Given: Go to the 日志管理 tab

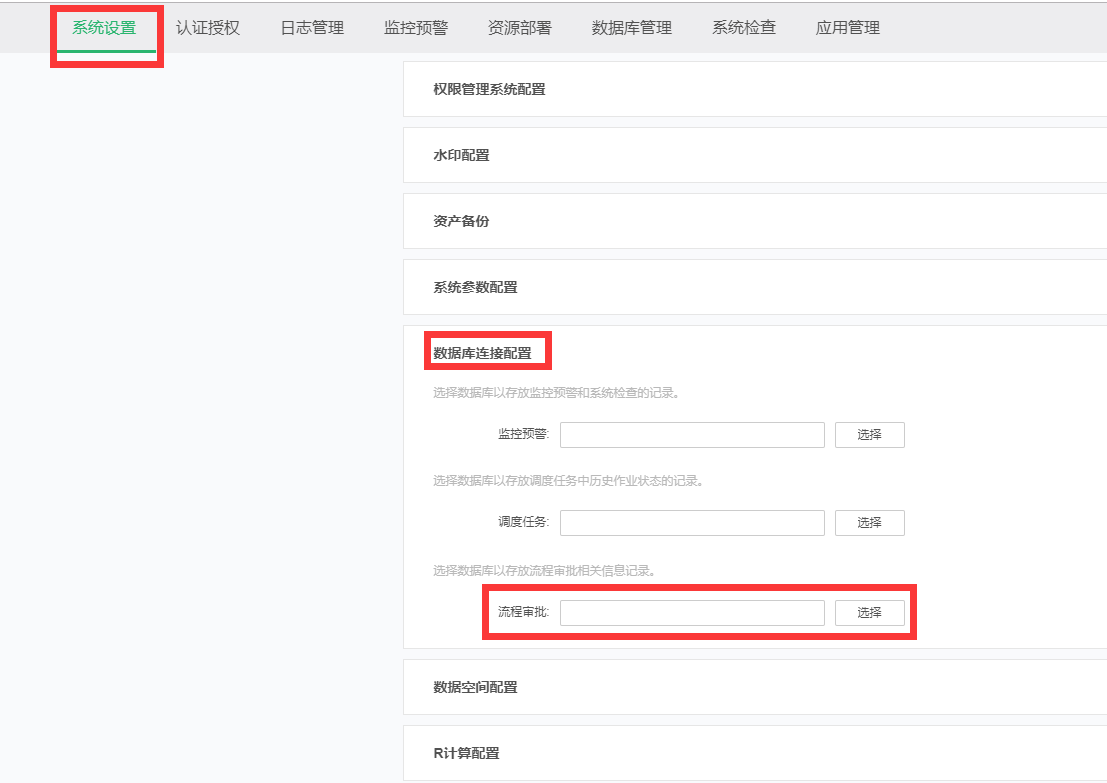Looking at the screenshot, I should click(312, 28).
